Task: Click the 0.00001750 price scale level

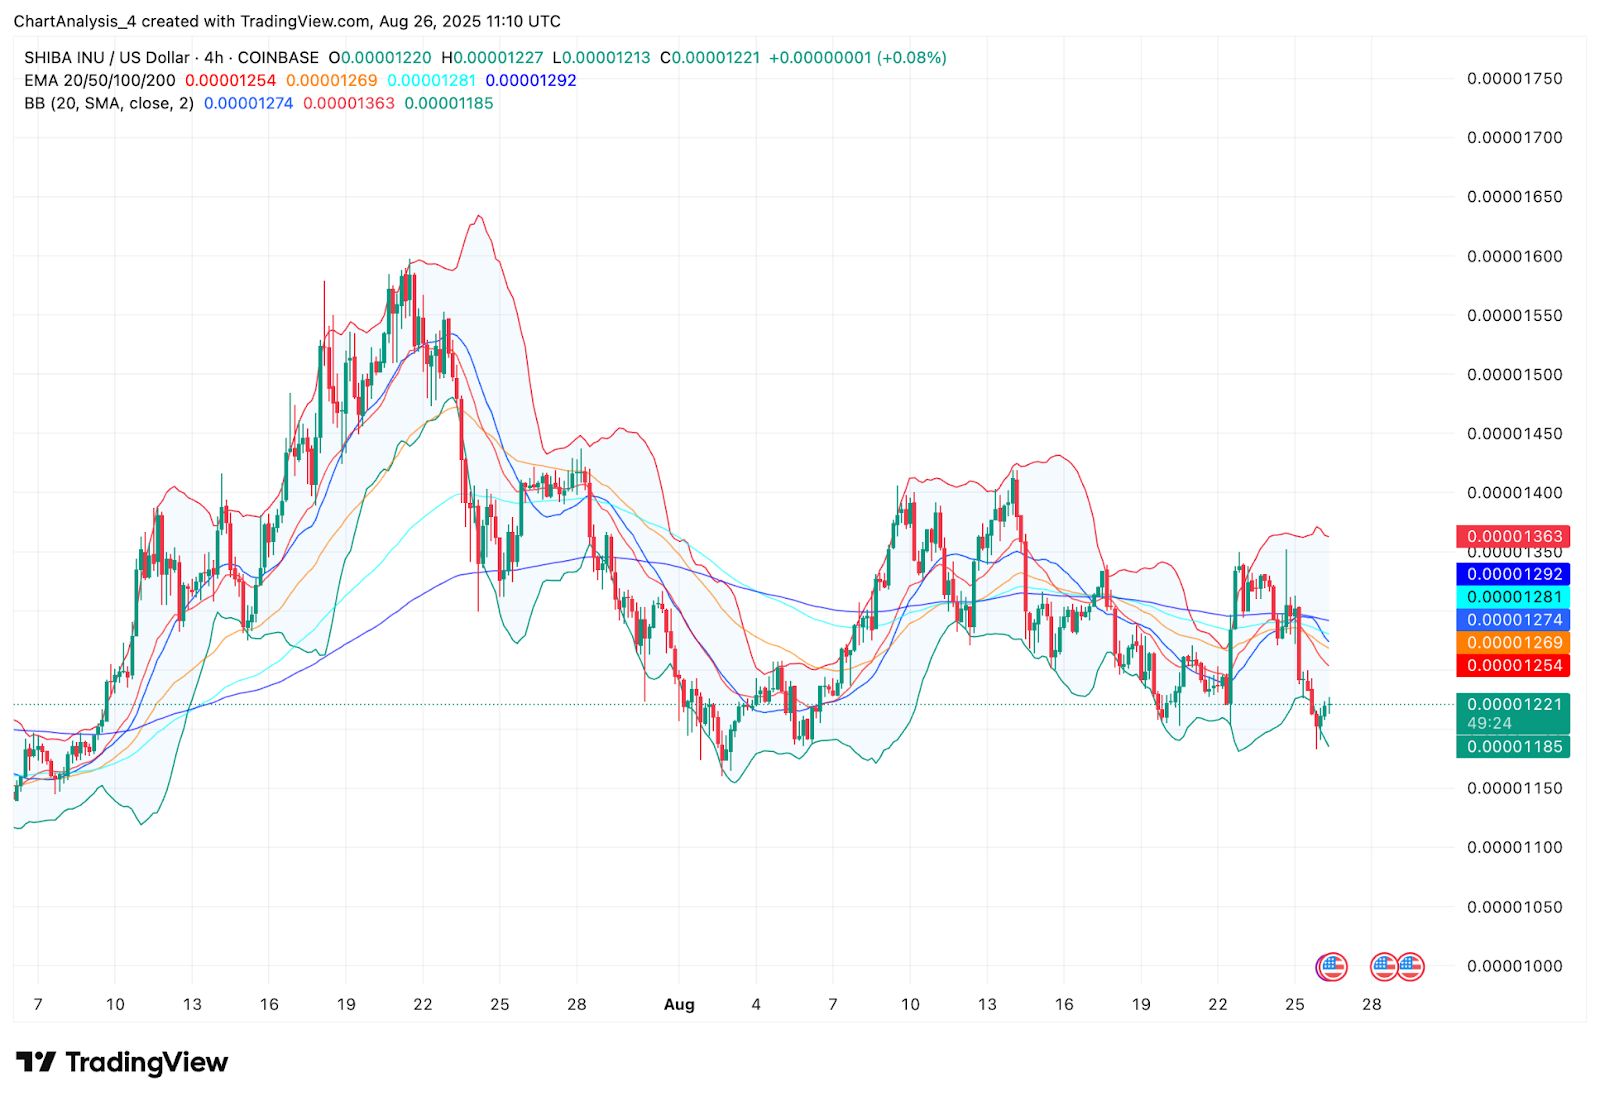Action: coord(1514,79)
